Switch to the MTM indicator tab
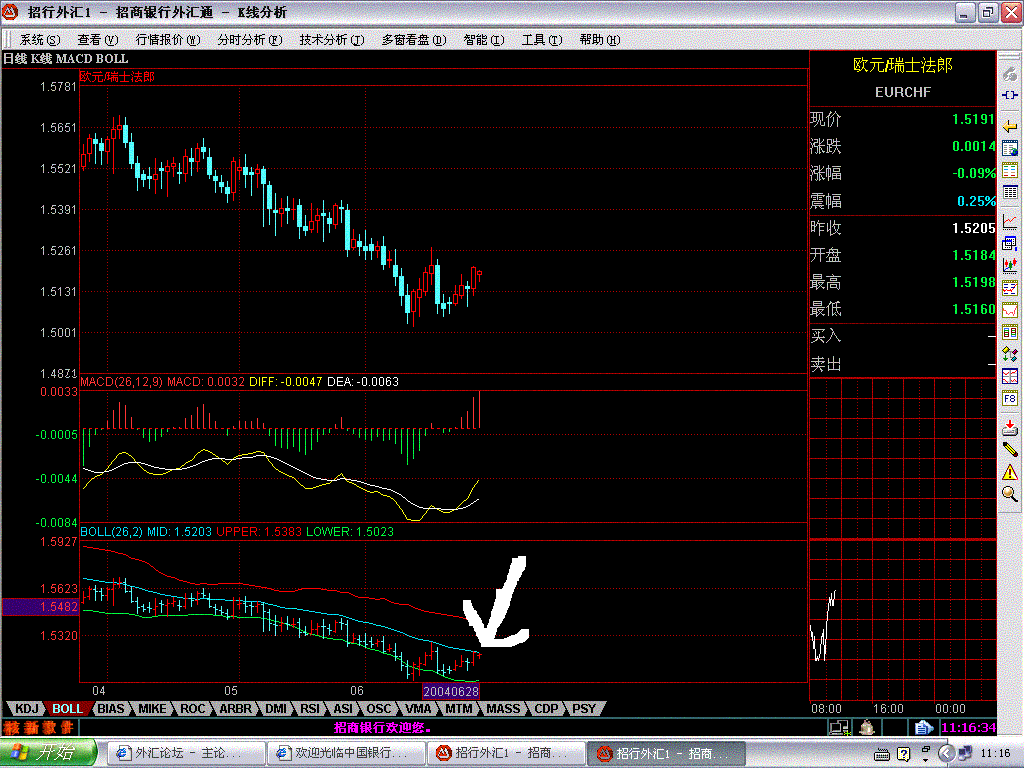The width and height of the screenshot is (1024, 768). pos(458,708)
